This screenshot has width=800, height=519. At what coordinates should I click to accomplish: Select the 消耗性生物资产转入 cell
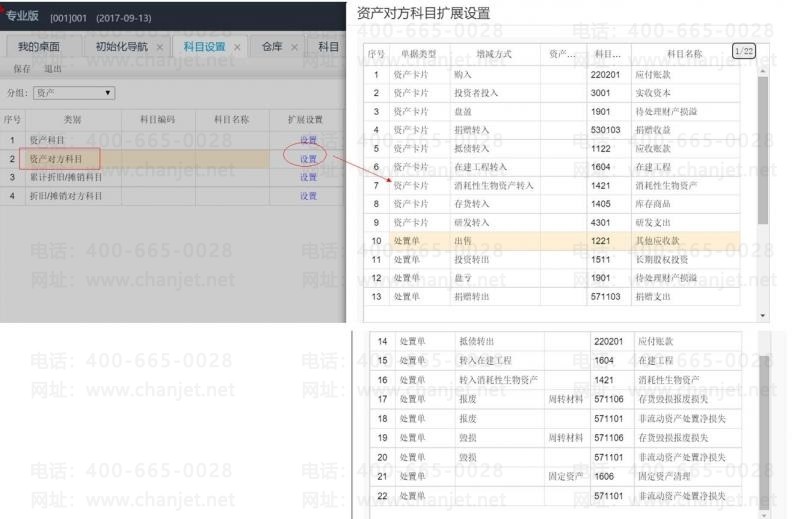(x=494, y=185)
